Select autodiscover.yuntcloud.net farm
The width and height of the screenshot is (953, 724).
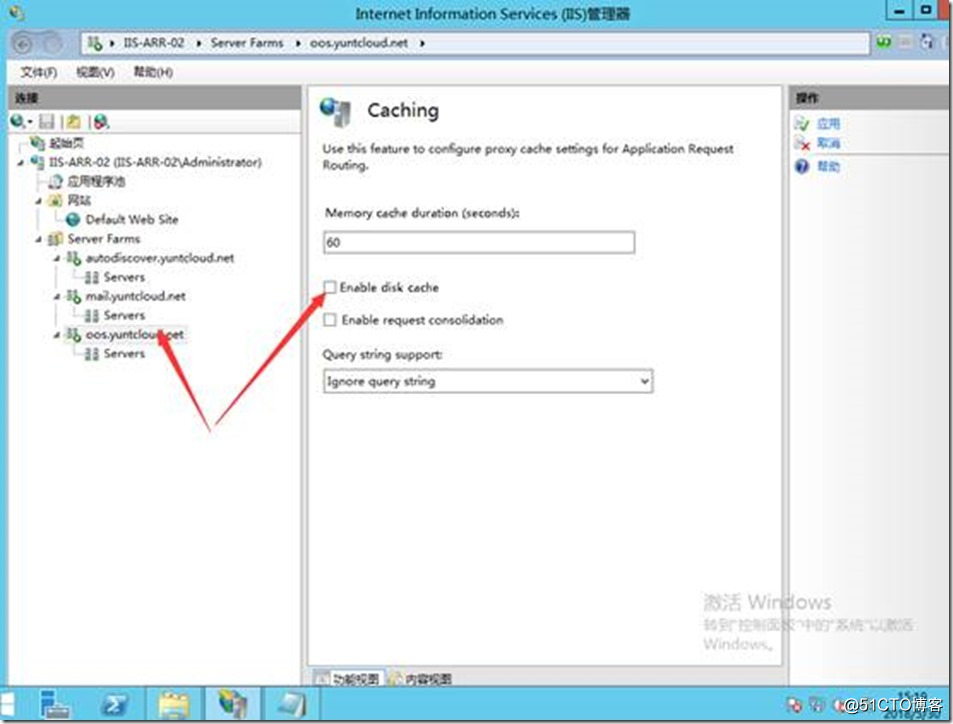[x=160, y=258]
